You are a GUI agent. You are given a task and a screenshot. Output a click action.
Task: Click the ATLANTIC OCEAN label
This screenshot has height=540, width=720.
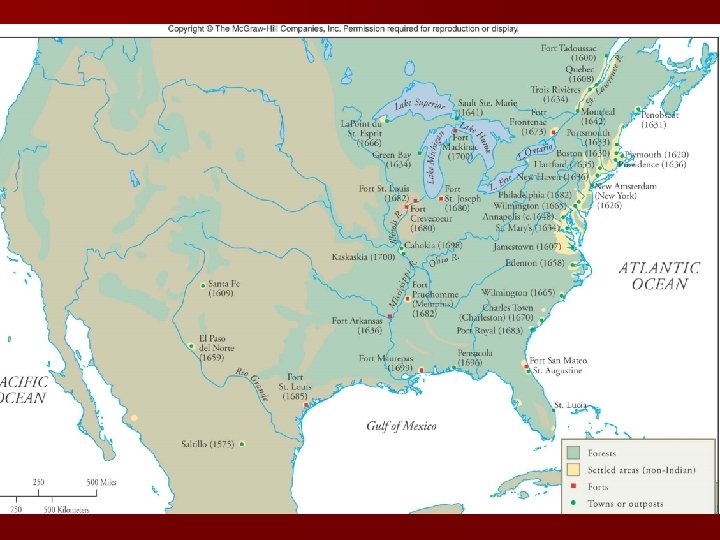659,276
